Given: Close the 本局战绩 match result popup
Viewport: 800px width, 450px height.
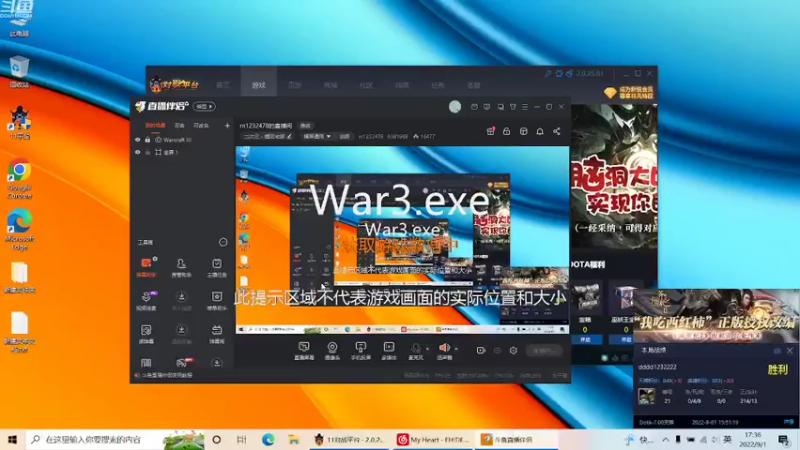Looking at the screenshot, I should pos(789,351).
